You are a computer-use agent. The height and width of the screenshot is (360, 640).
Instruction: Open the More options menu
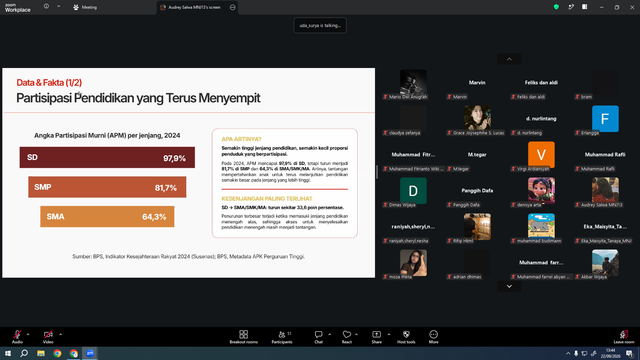433,337
